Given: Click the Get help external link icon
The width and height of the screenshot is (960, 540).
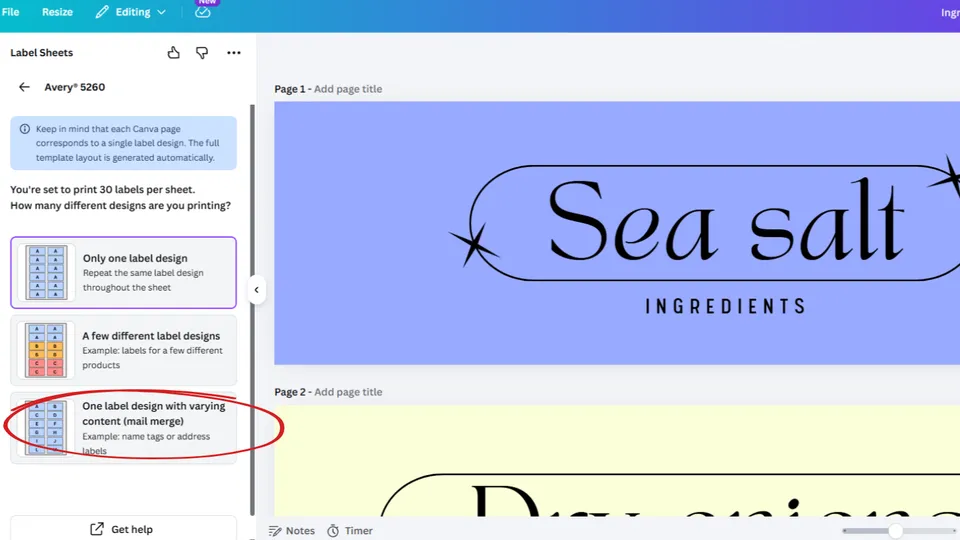Looking at the screenshot, I should [97, 529].
